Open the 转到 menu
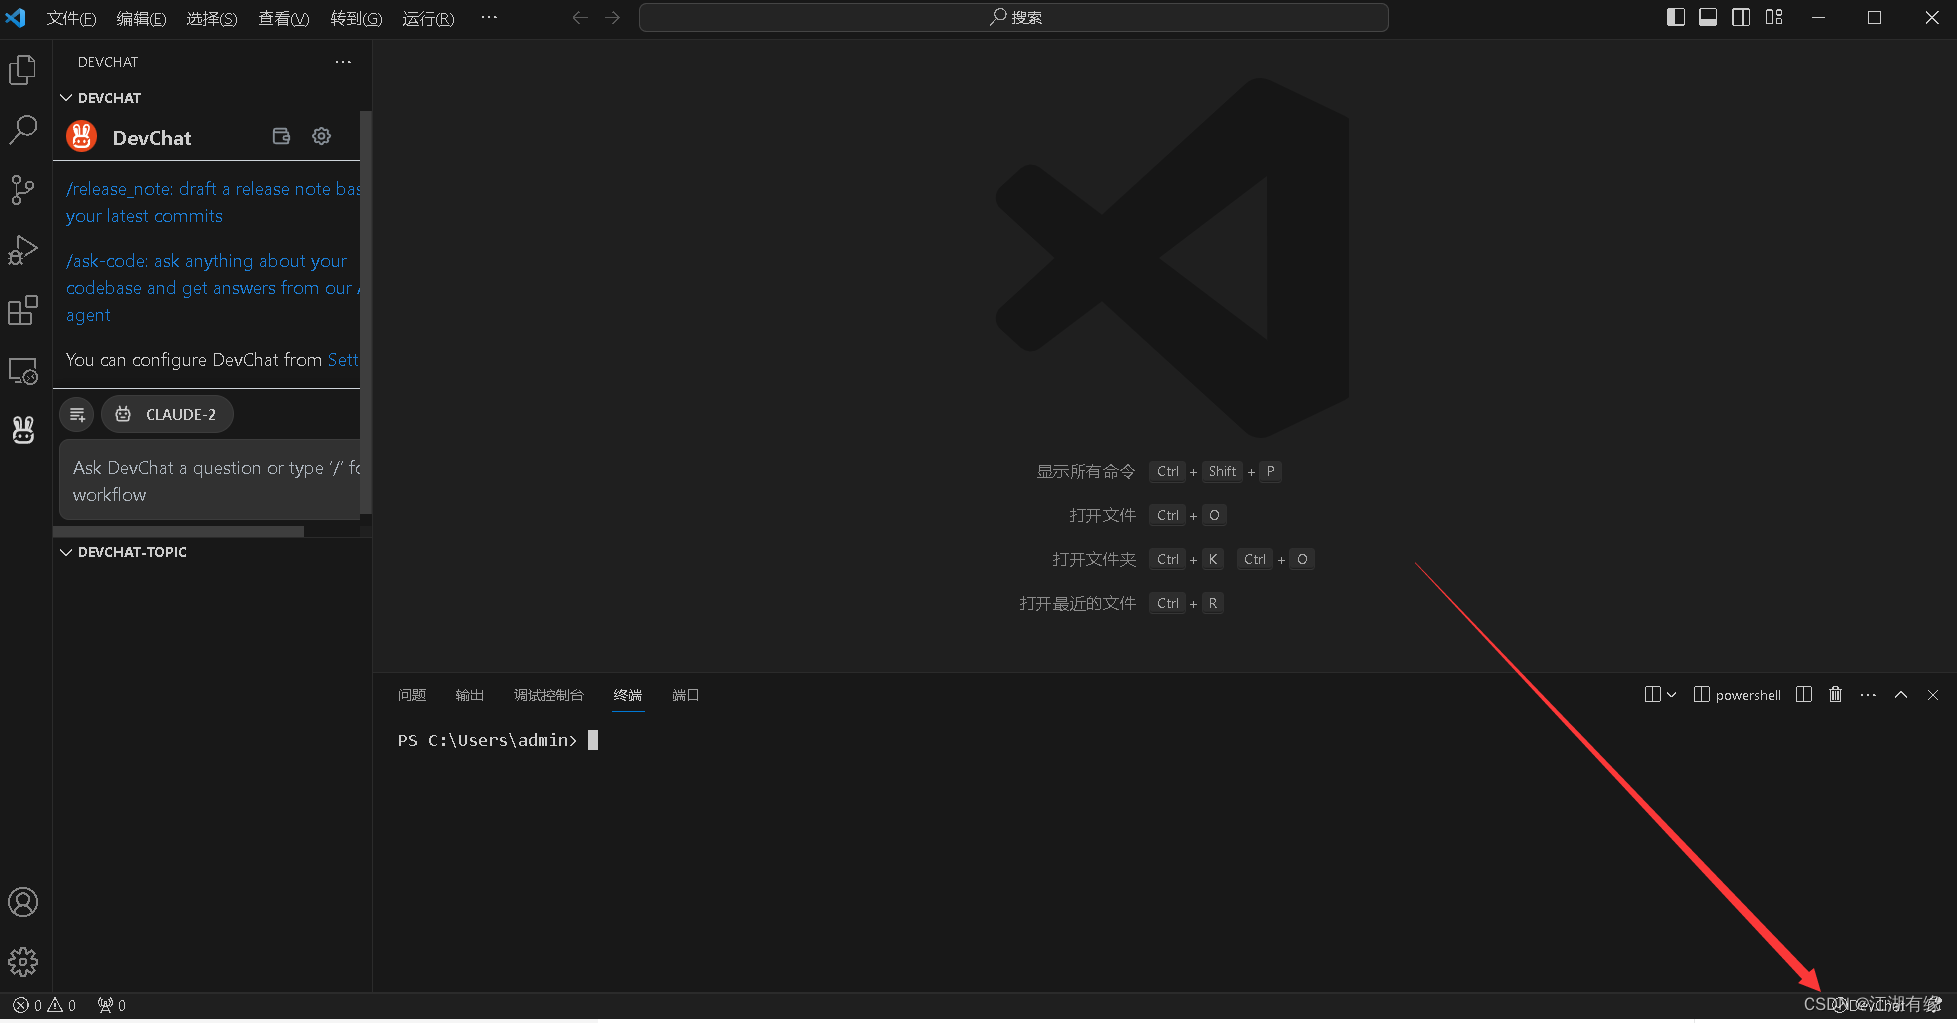The image size is (1957, 1023). pos(356,18)
